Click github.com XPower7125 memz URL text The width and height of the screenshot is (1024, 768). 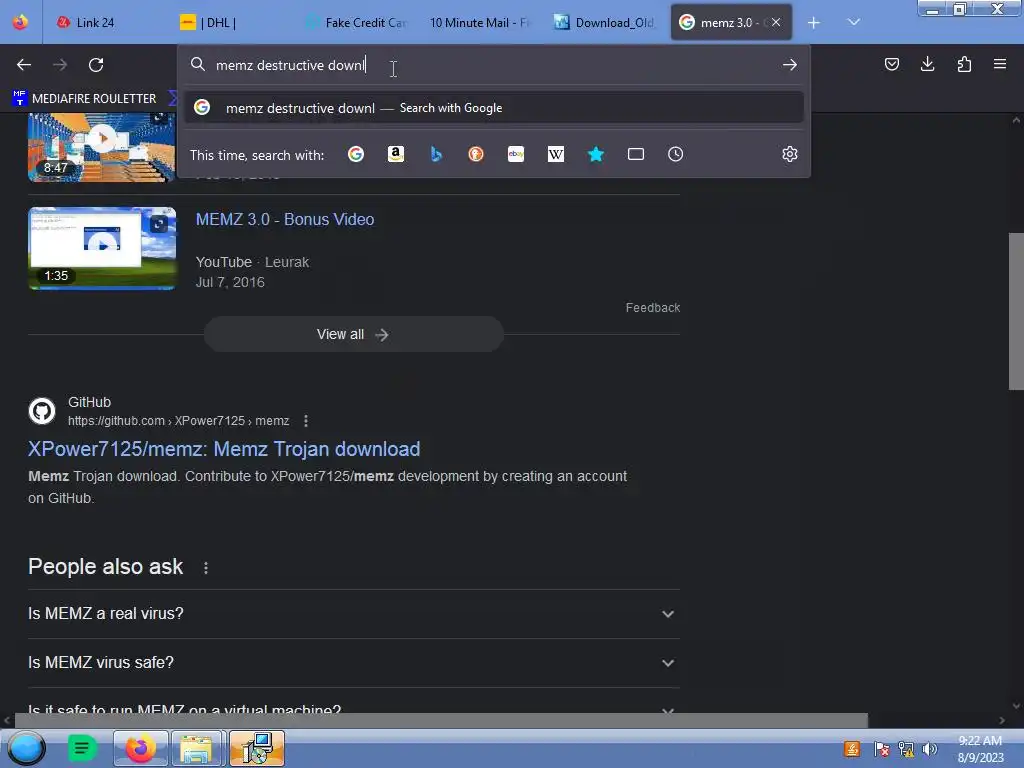[178, 421]
